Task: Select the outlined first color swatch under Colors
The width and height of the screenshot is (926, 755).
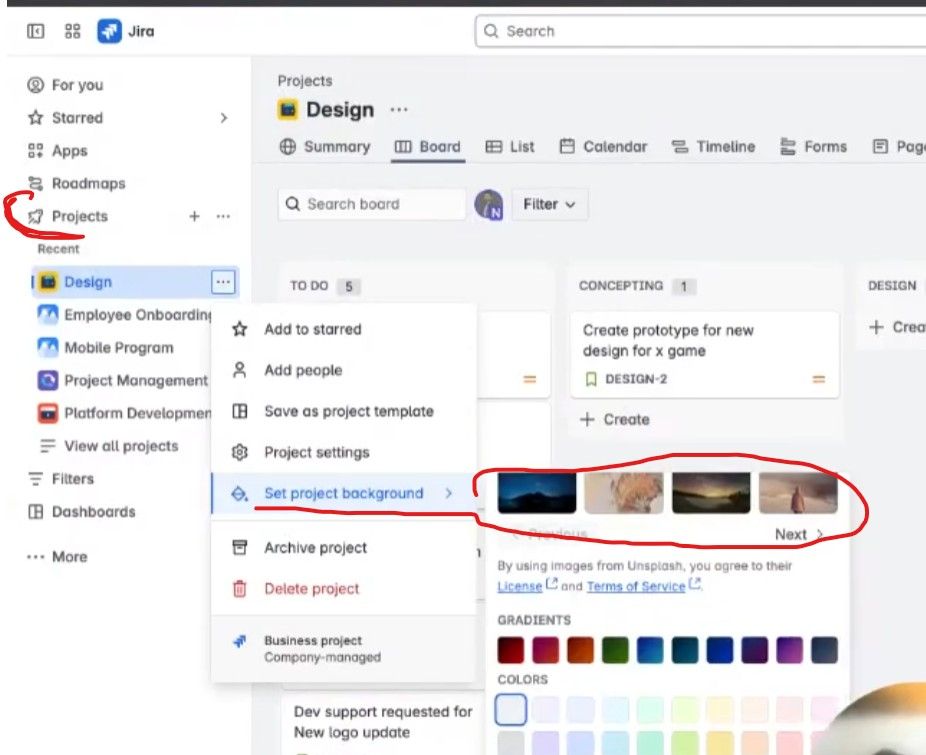Action: tap(511, 710)
